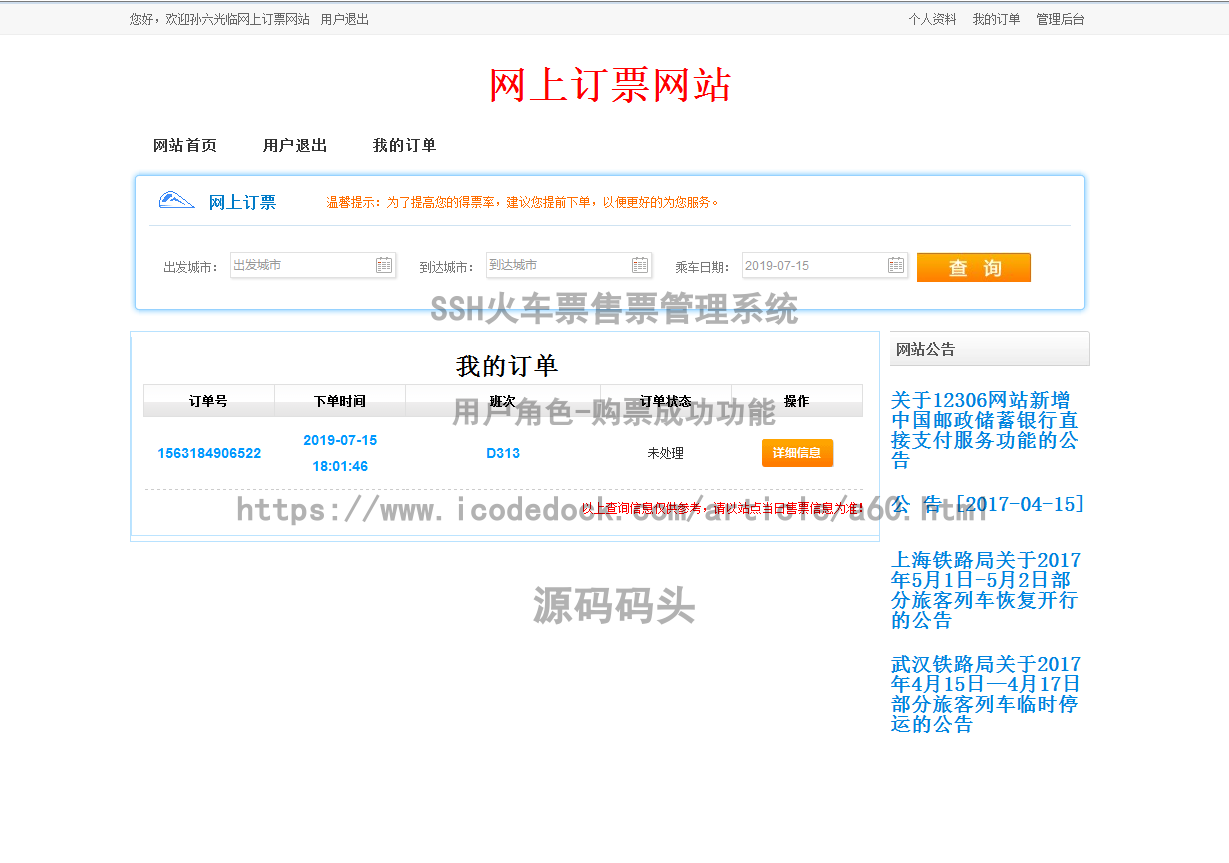The height and width of the screenshot is (863, 1229).
Task: Open 管理后台 link in top bar
Action: pos(1060,19)
